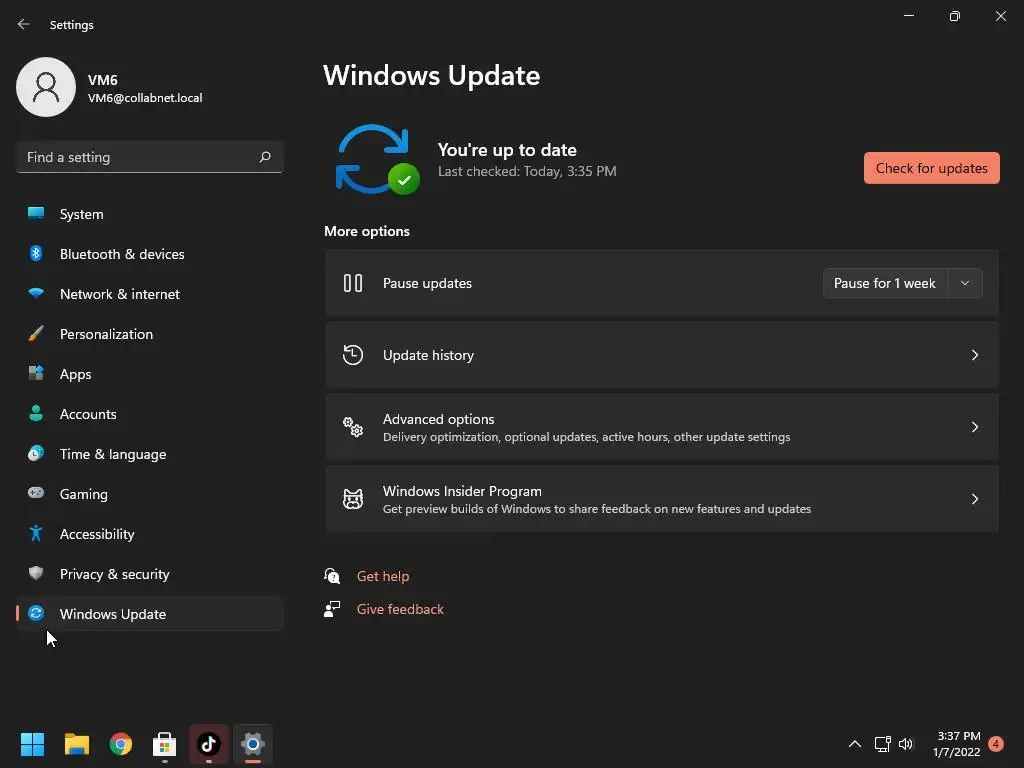
Task: Open Advanced options via its chevron
Action: [974, 426]
